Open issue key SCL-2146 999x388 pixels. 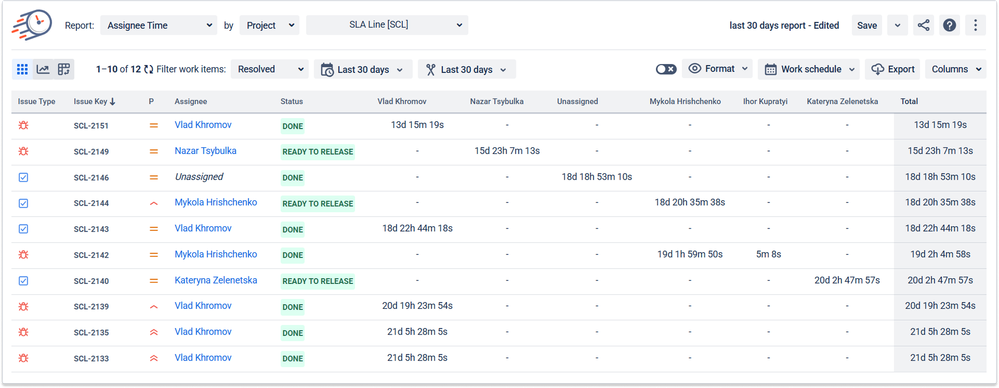(x=91, y=178)
